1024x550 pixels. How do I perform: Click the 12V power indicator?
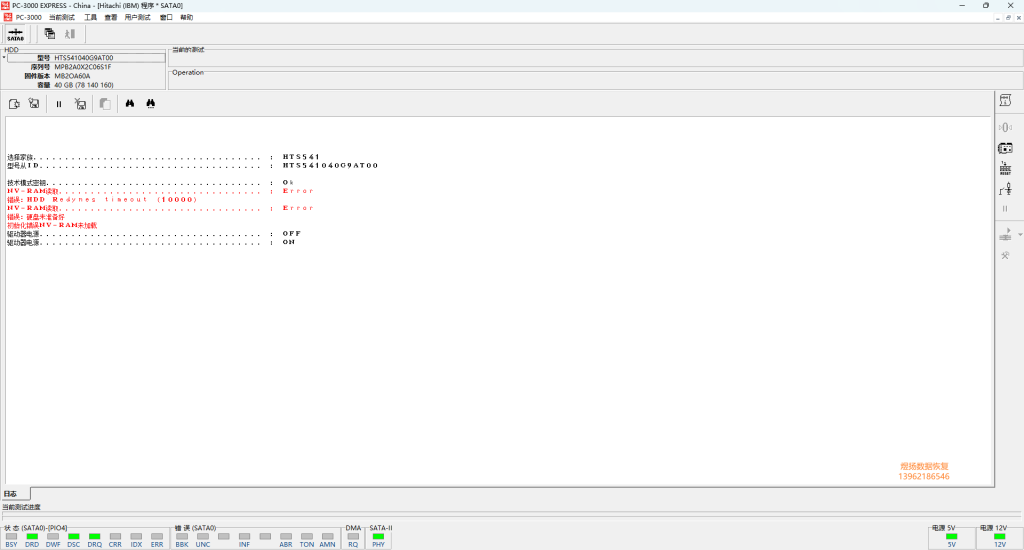coord(1000,540)
